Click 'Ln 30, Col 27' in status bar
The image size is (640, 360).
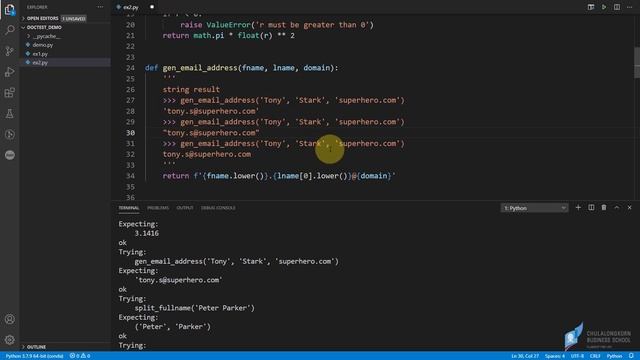click(525, 356)
